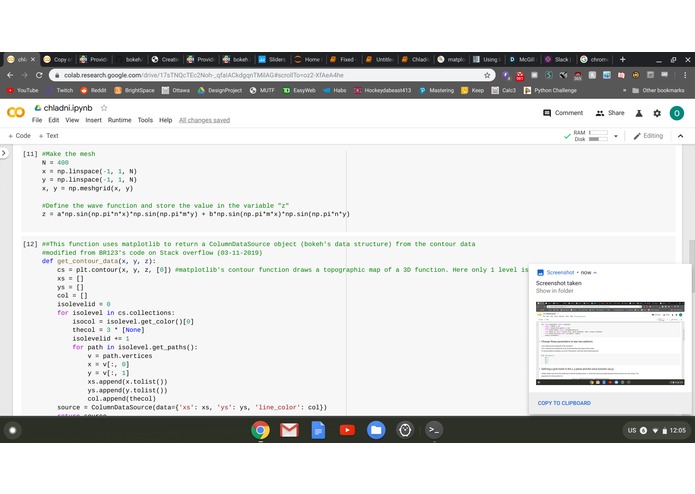The width and height of the screenshot is (695, 494).
Task: Open the BrightSpace bookmark
Action: click(x=135, y=90)
